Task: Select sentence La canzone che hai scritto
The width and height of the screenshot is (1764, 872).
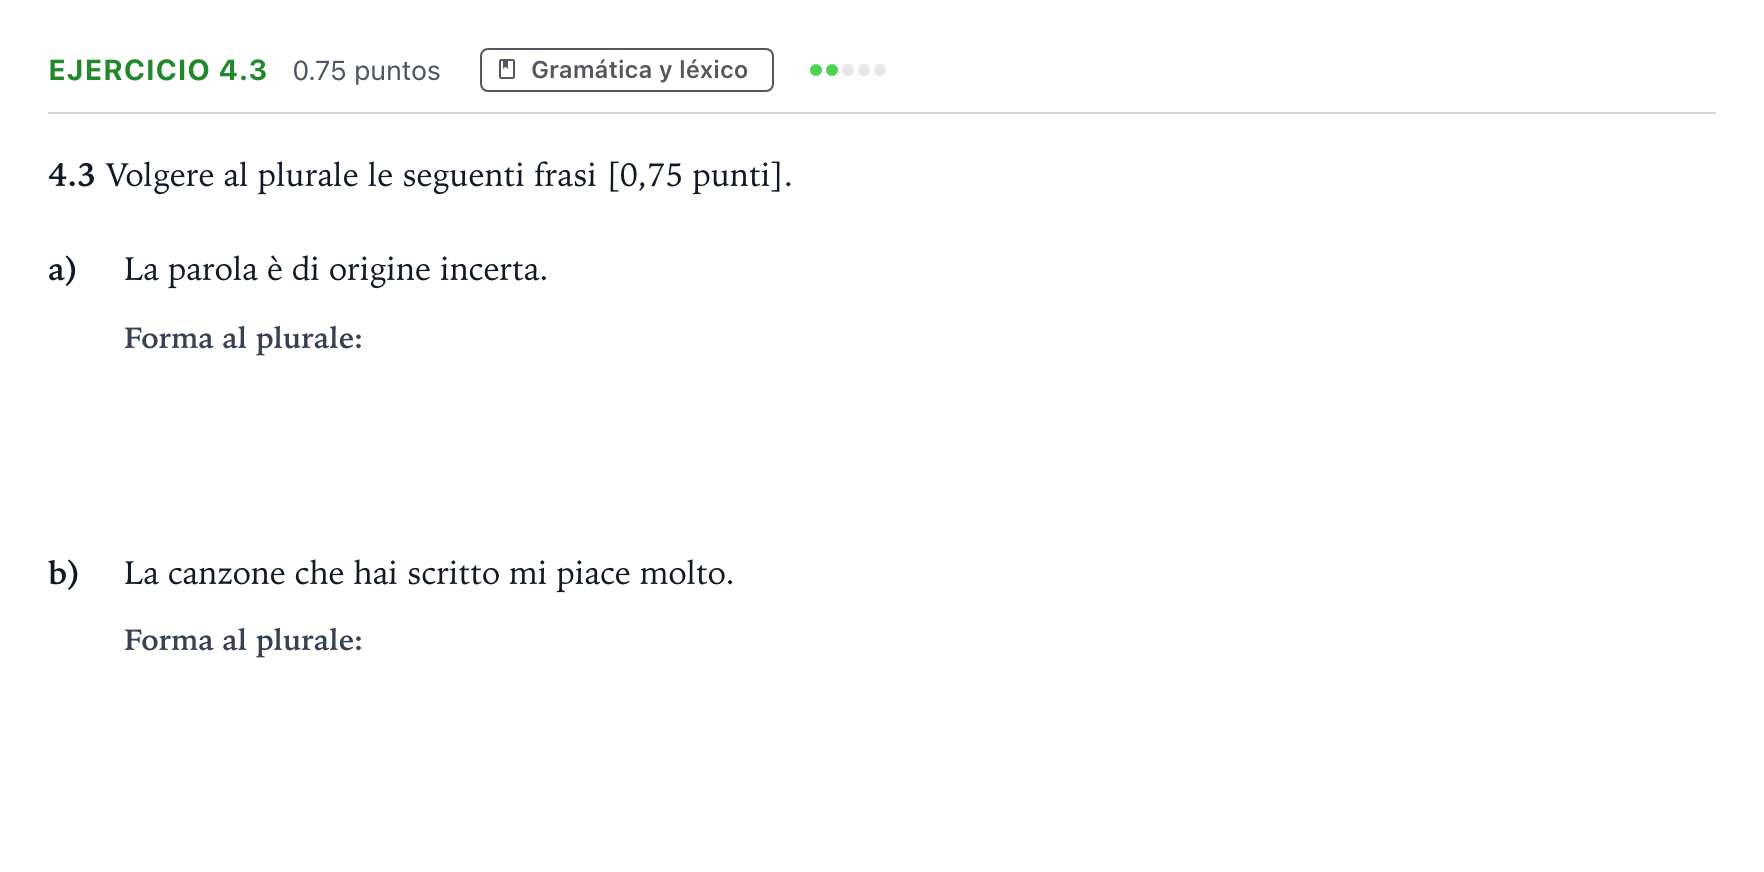Action: coord(429,574)
